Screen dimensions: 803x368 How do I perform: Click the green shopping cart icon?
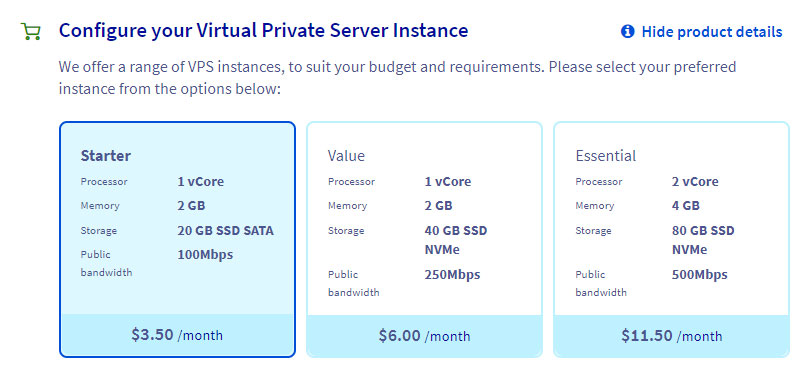tap(31, 32)
